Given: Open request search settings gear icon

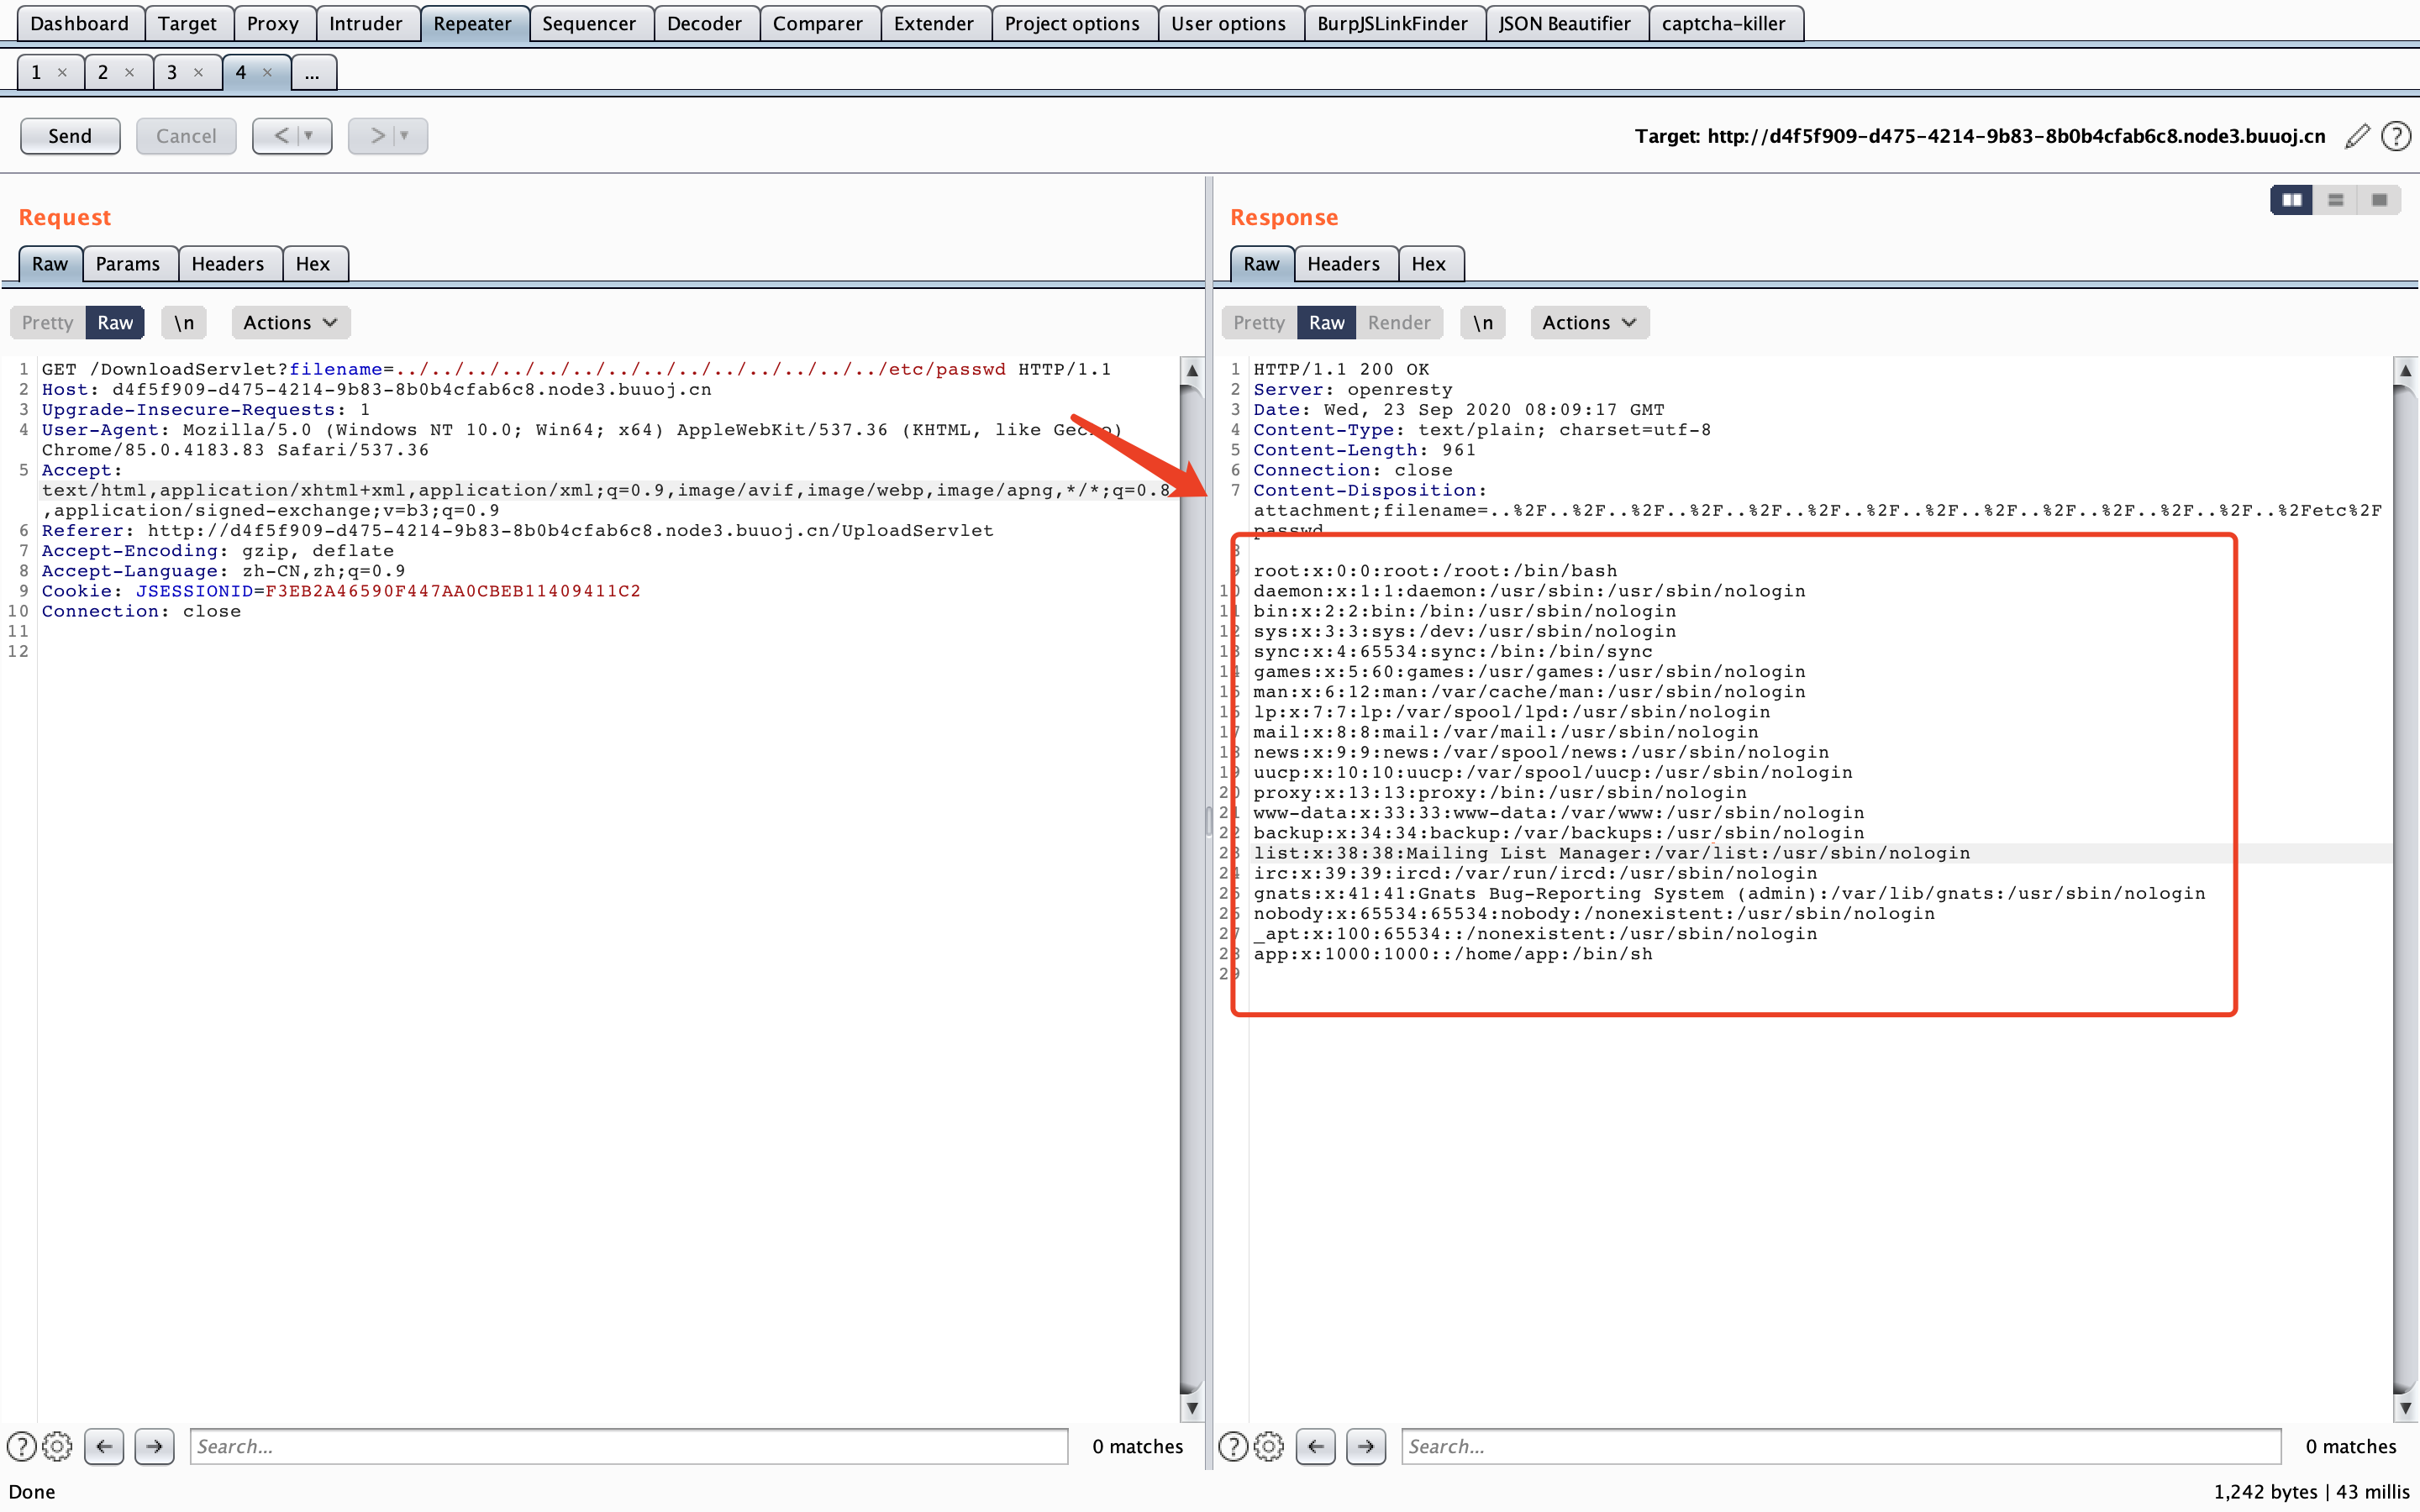Looking at the screenshot, I should [x=58, y=1446].
